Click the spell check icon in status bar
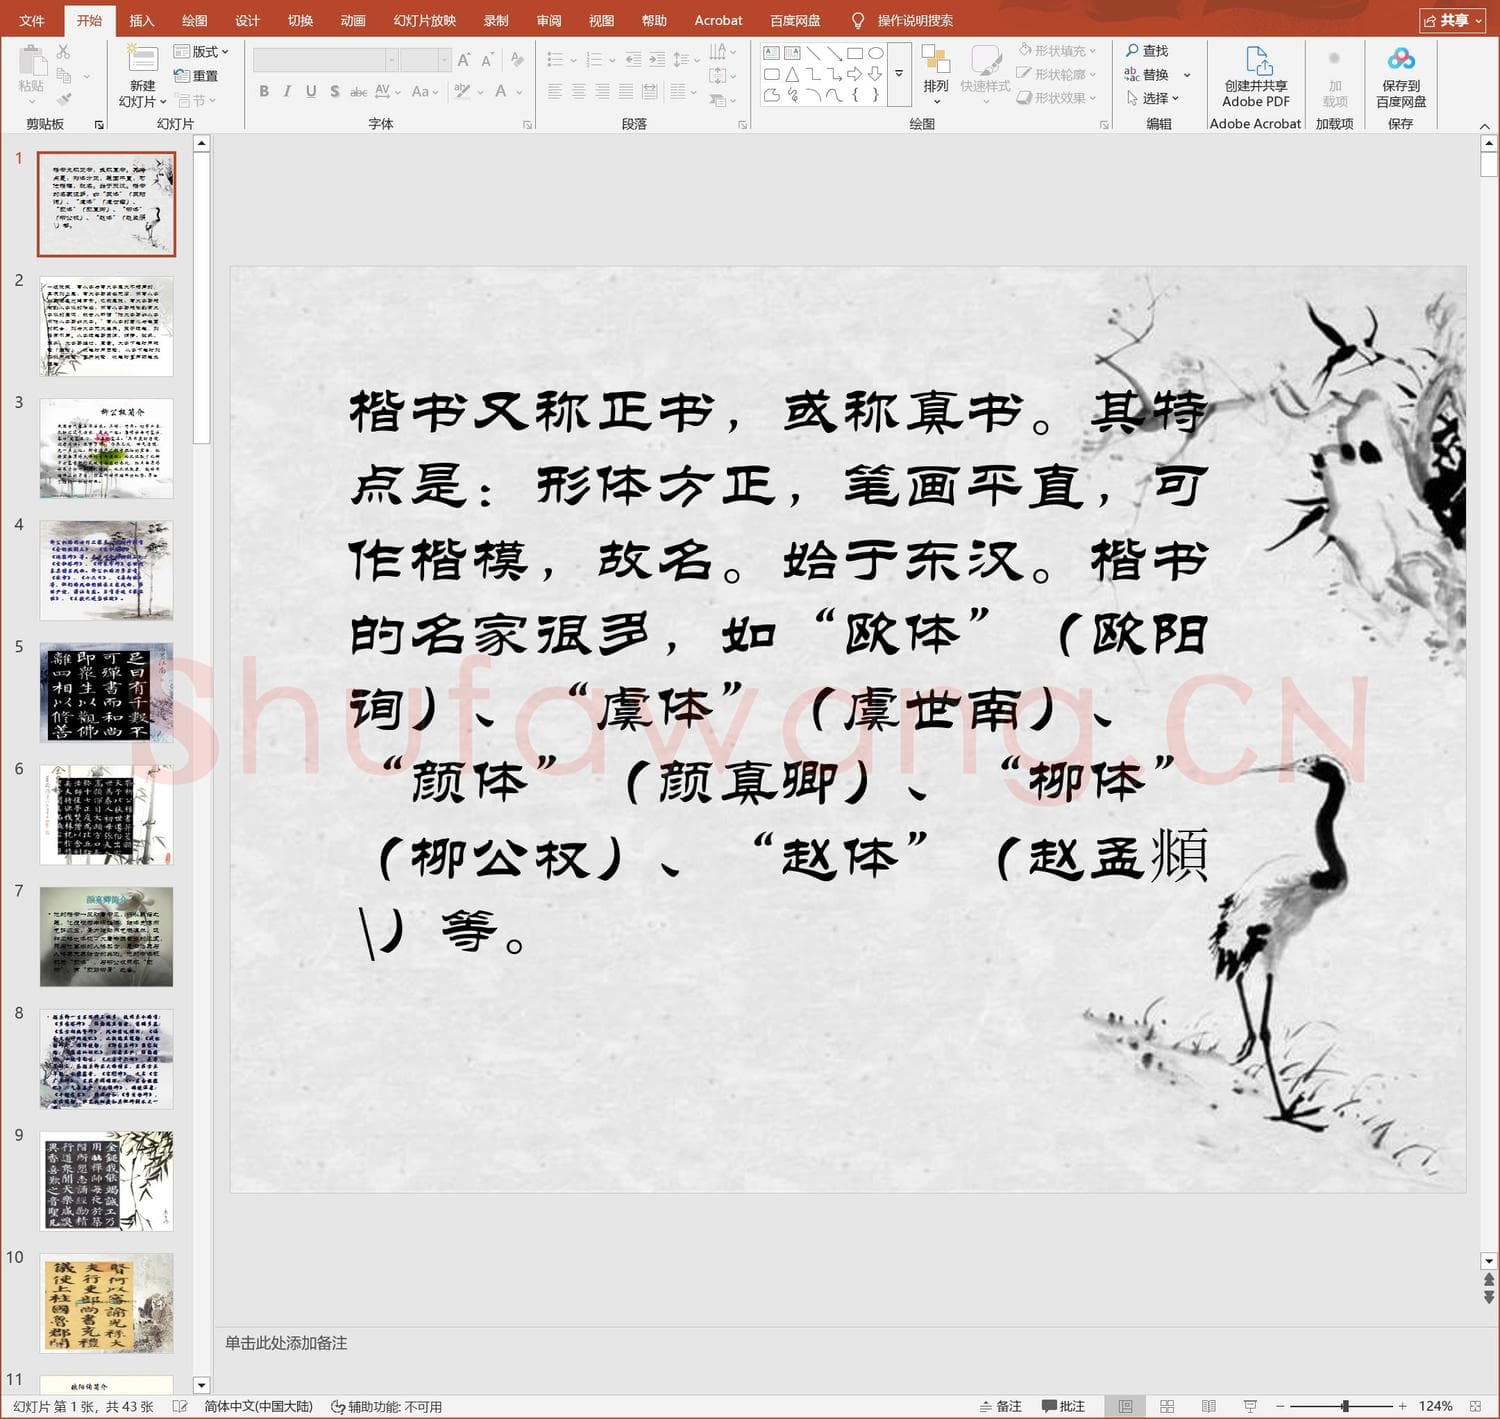This screenshot has width=1500, height=1419. pos(180,1406)
